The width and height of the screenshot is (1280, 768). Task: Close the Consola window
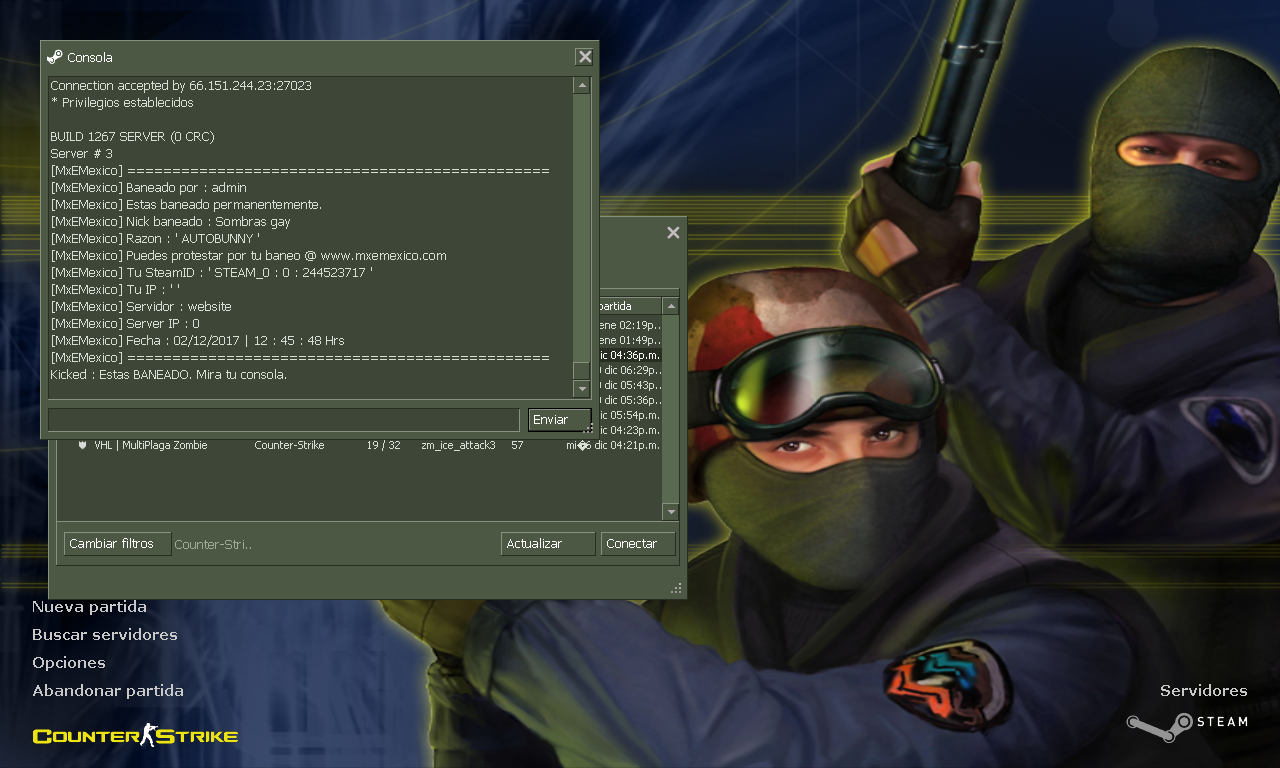(x=584, y=57)
